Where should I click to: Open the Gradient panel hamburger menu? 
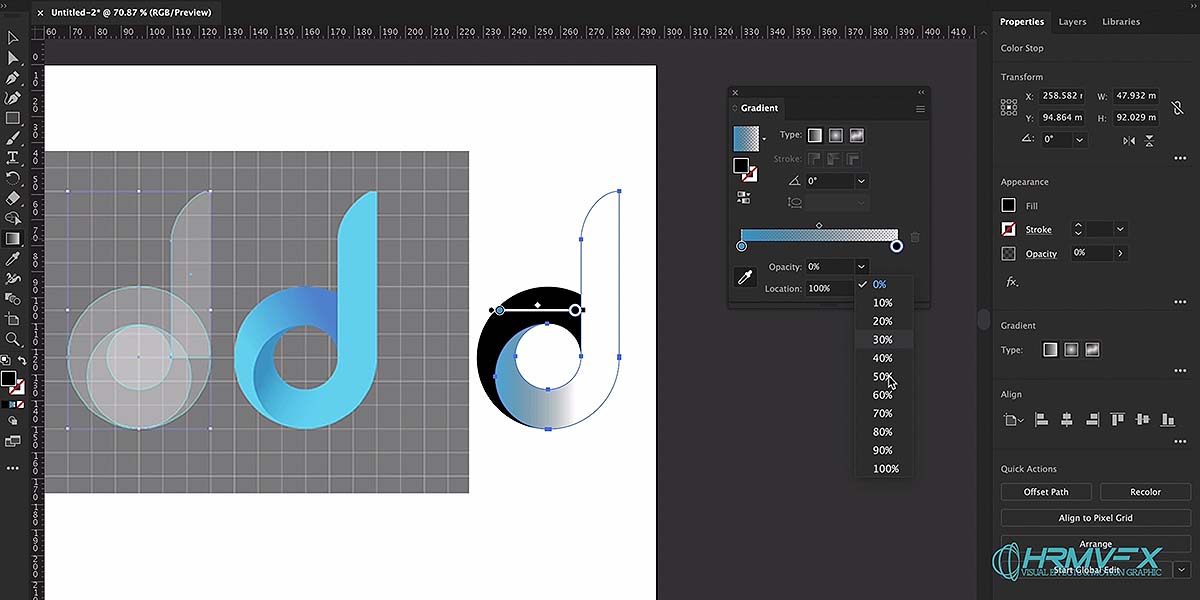920,109
